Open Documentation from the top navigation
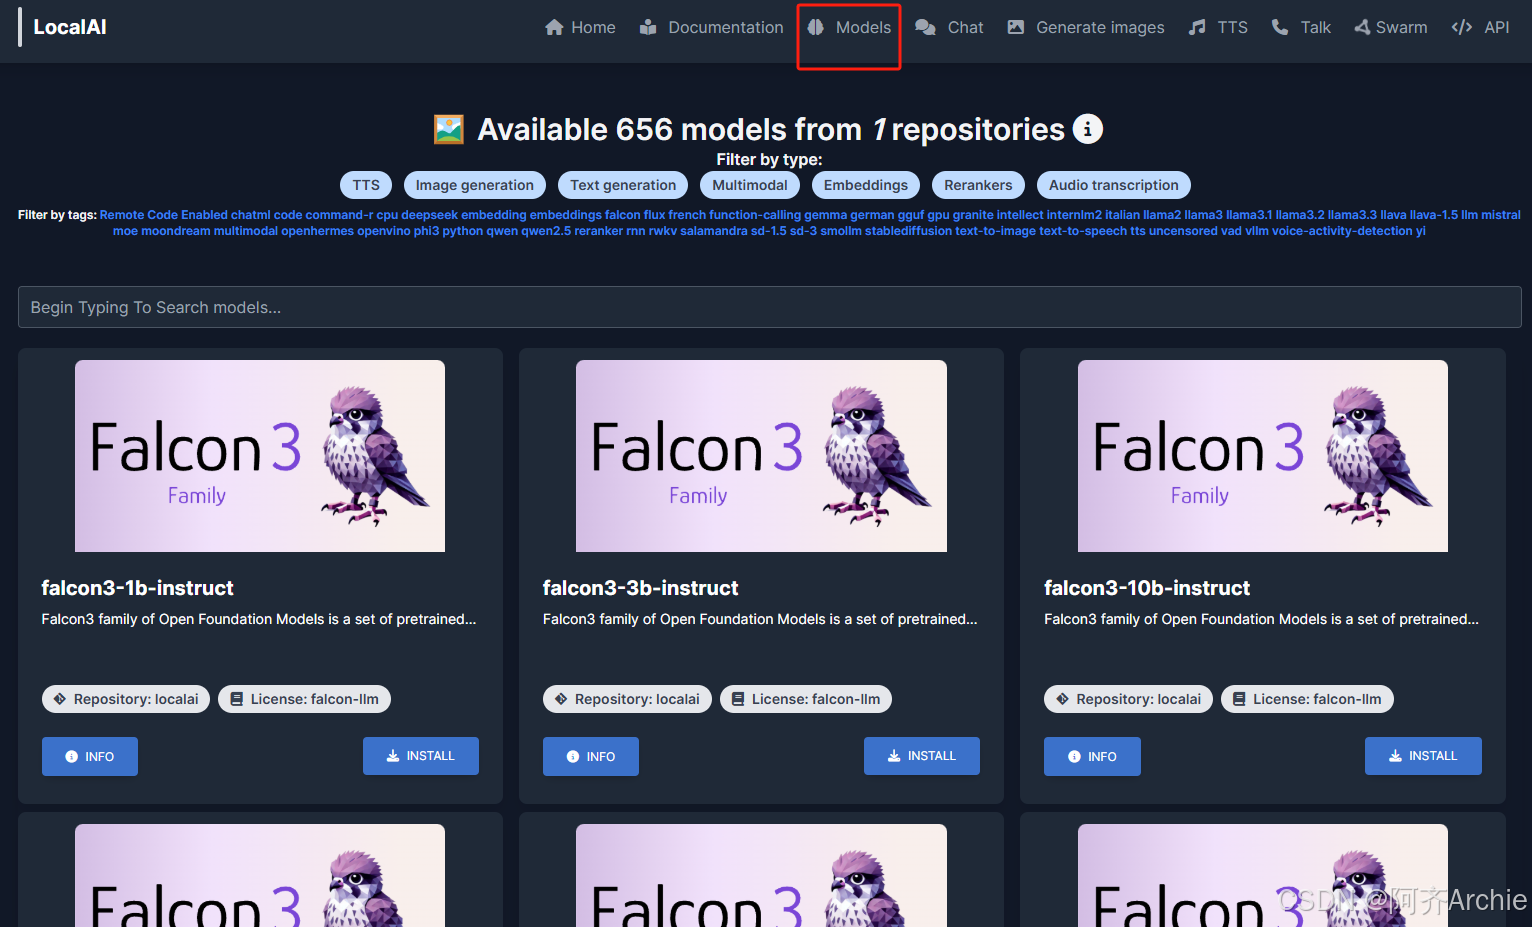The width and height of the screenshot is (1532, 927). pyautogui.click(x=711, y=27)
